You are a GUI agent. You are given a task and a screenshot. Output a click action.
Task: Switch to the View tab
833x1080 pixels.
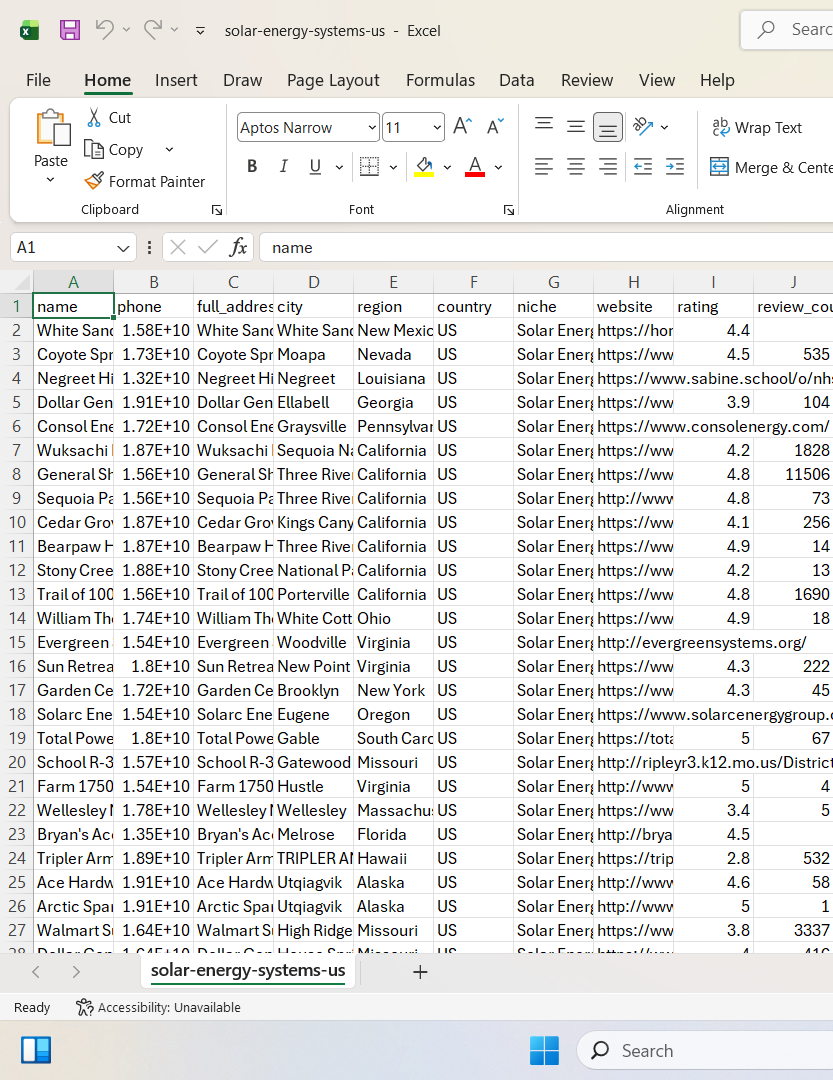click(657, 80)
